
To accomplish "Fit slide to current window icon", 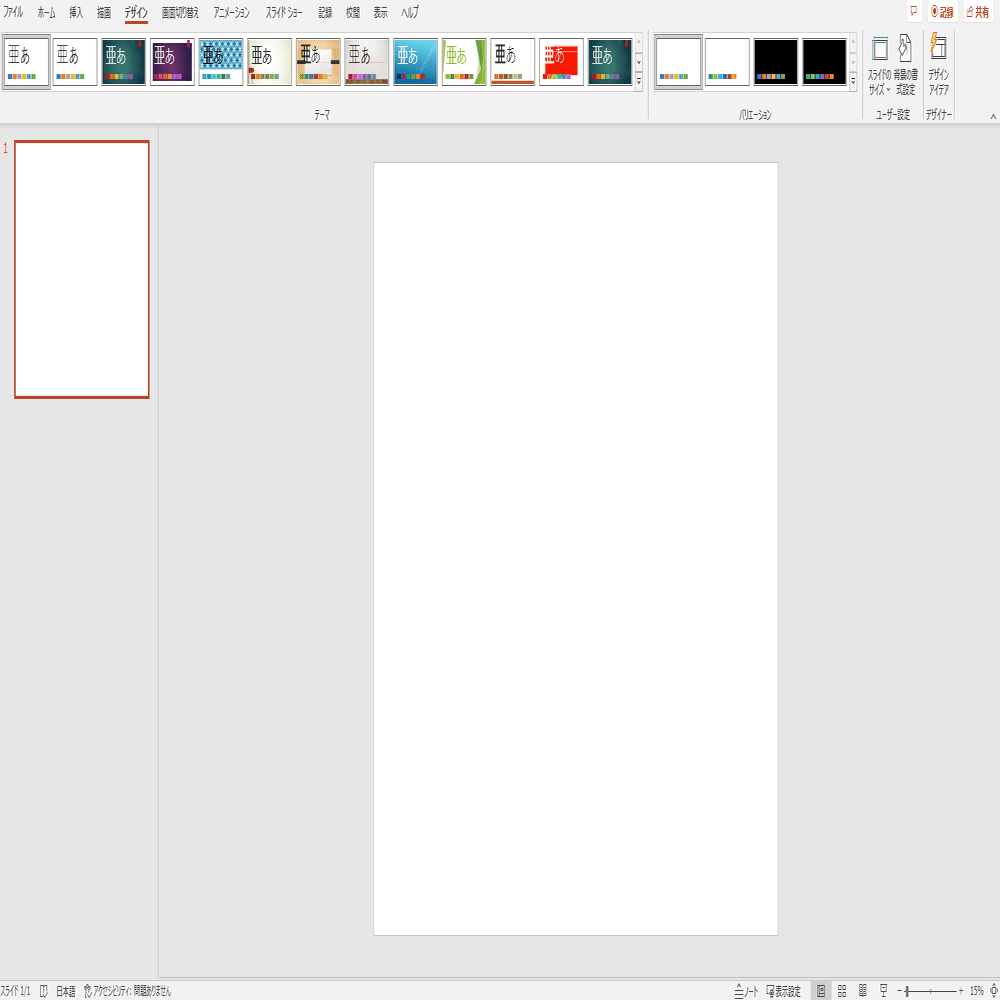I will 994,990.
